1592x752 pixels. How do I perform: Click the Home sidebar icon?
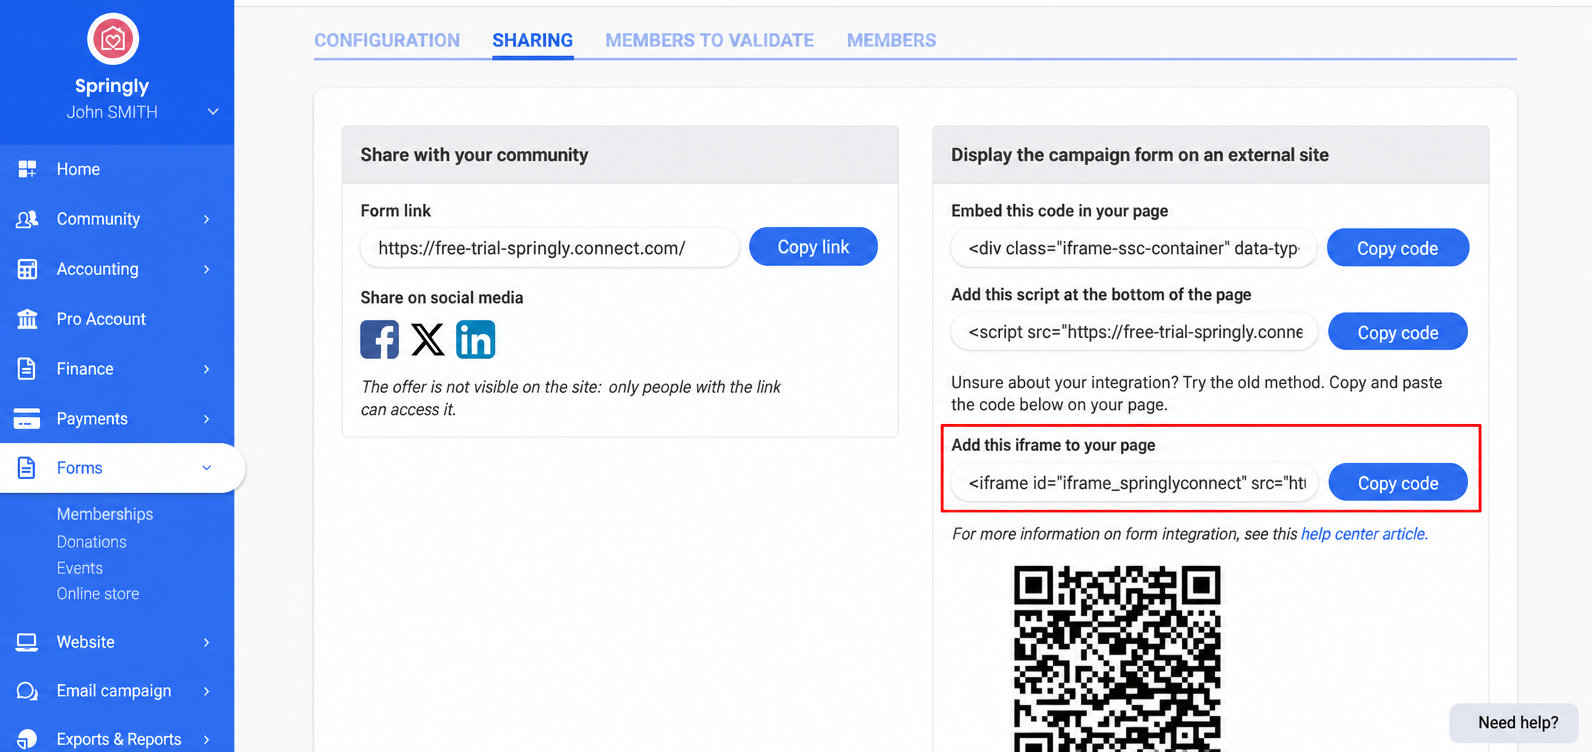[x=27, y=169]
